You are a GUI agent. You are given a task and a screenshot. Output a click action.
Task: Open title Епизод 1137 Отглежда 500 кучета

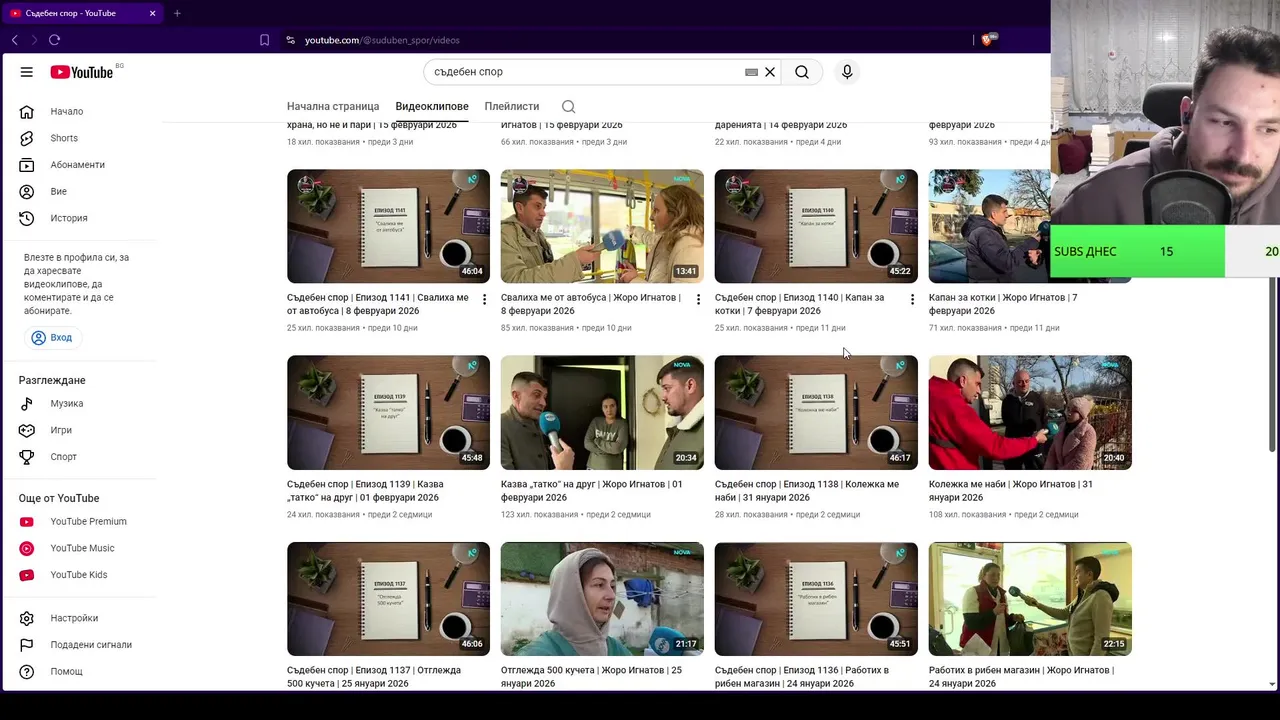tap(374, 677)
